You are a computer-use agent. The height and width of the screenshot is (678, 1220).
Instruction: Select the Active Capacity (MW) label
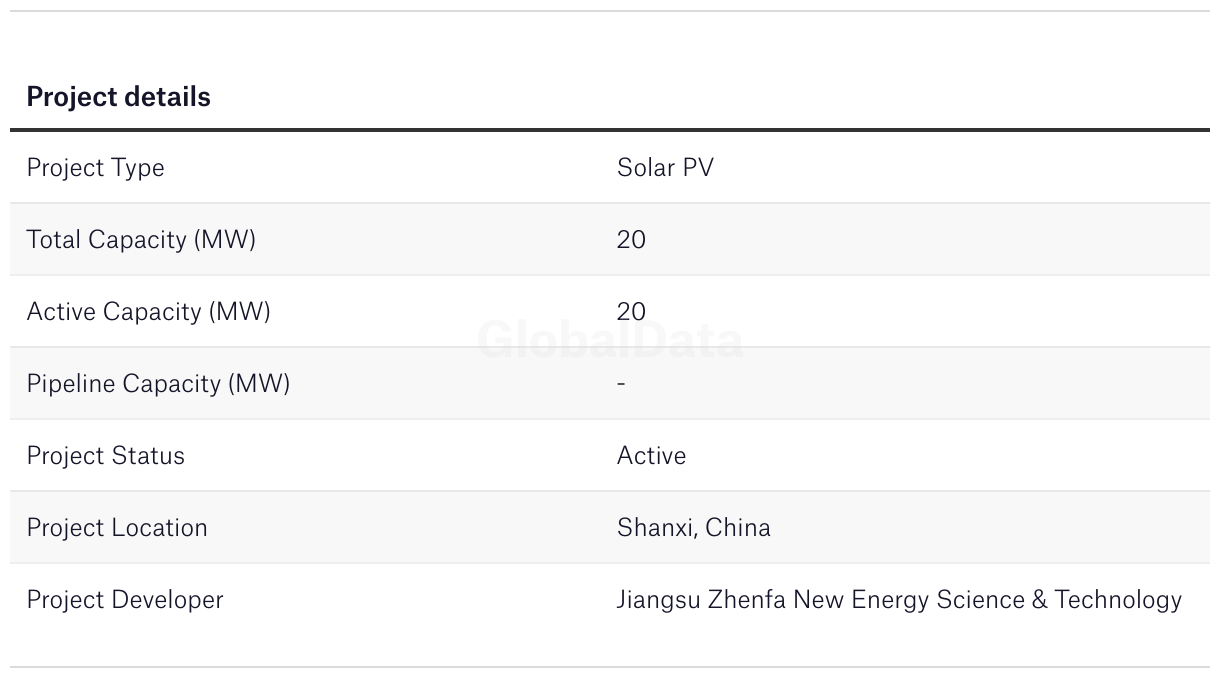click(148, 312)
